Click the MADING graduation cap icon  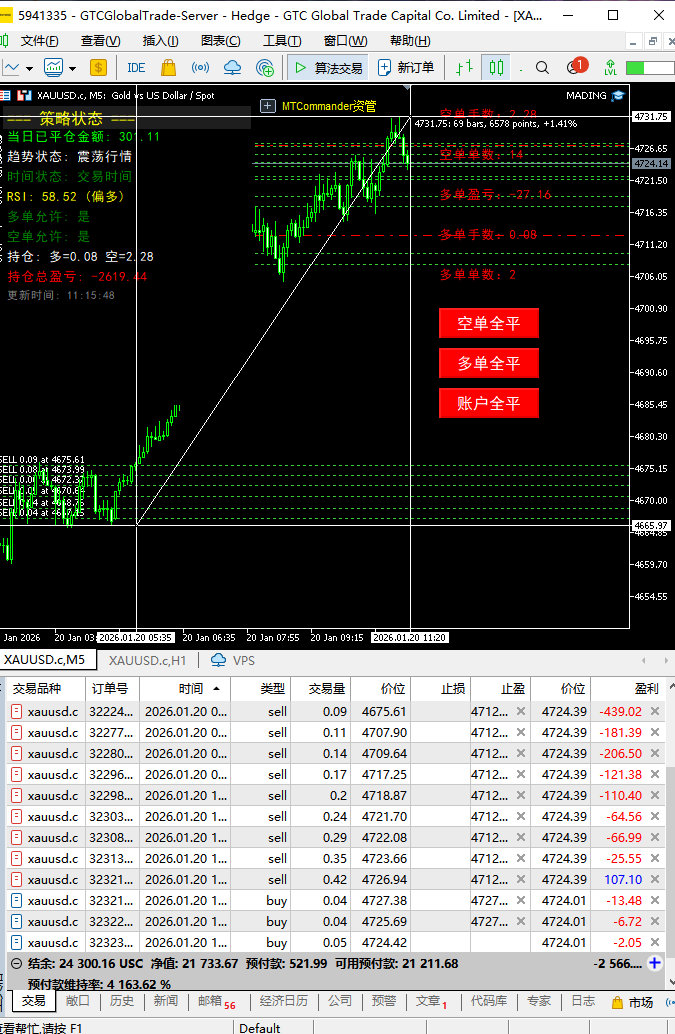pyautogui.click(x=618, y=96)
